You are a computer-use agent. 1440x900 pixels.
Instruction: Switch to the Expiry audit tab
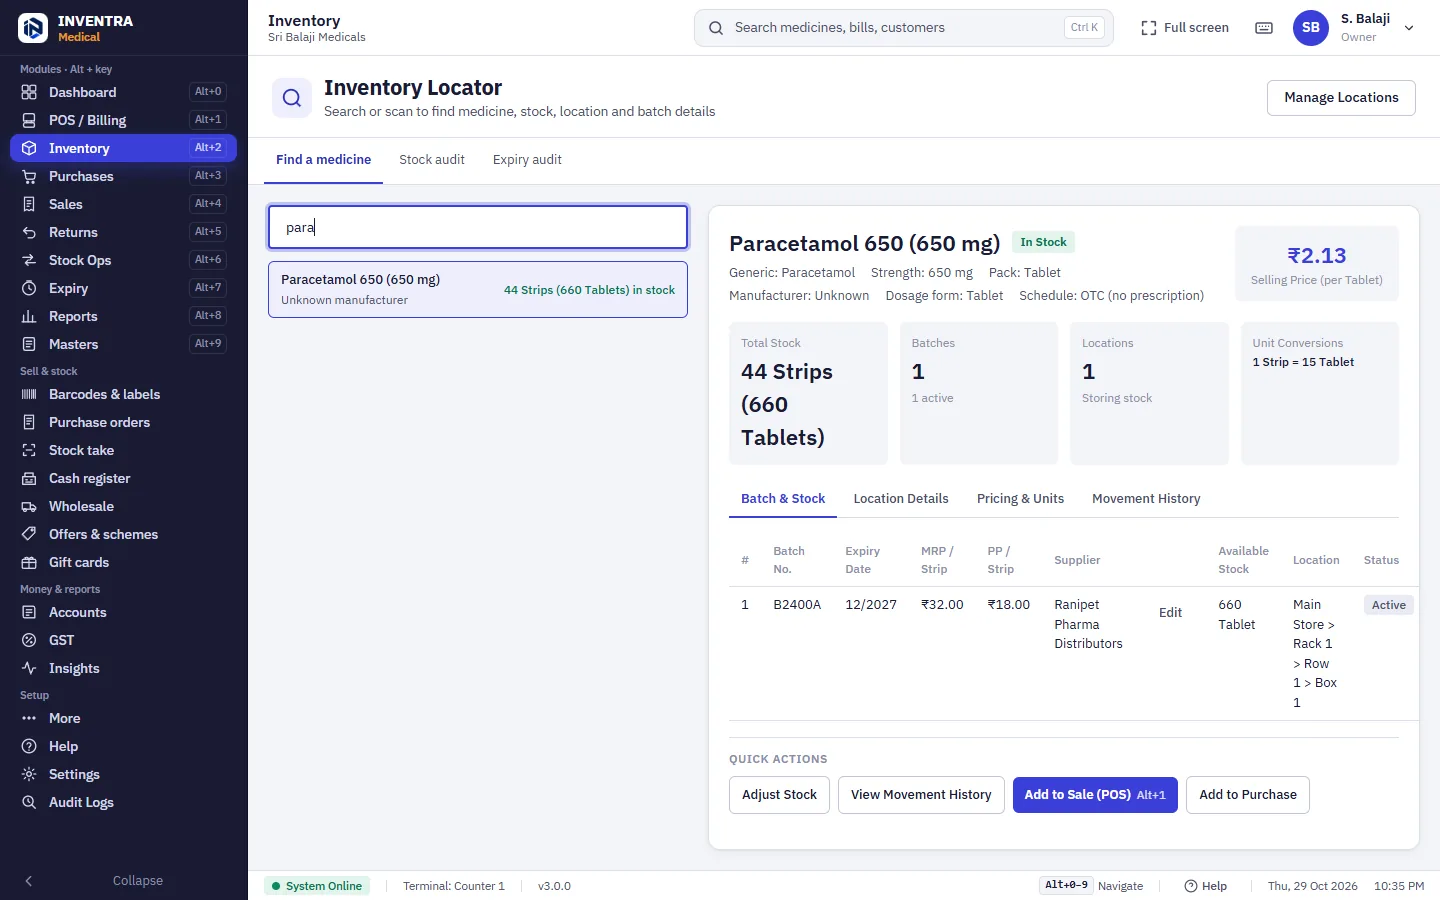tap(527, 160)
